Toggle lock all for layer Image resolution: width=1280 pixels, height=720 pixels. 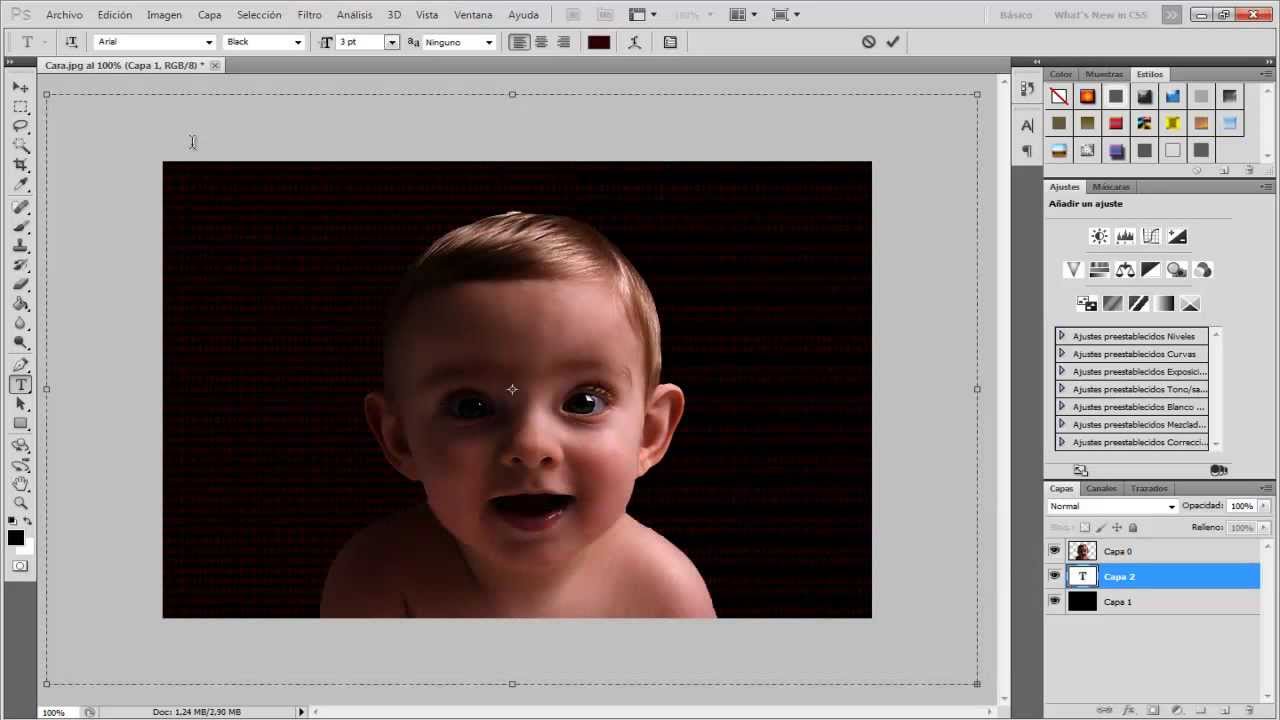1133,527
